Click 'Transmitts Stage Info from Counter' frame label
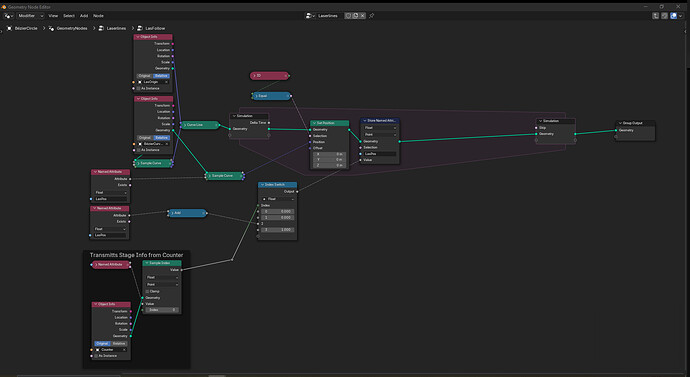 click(136, 255)
